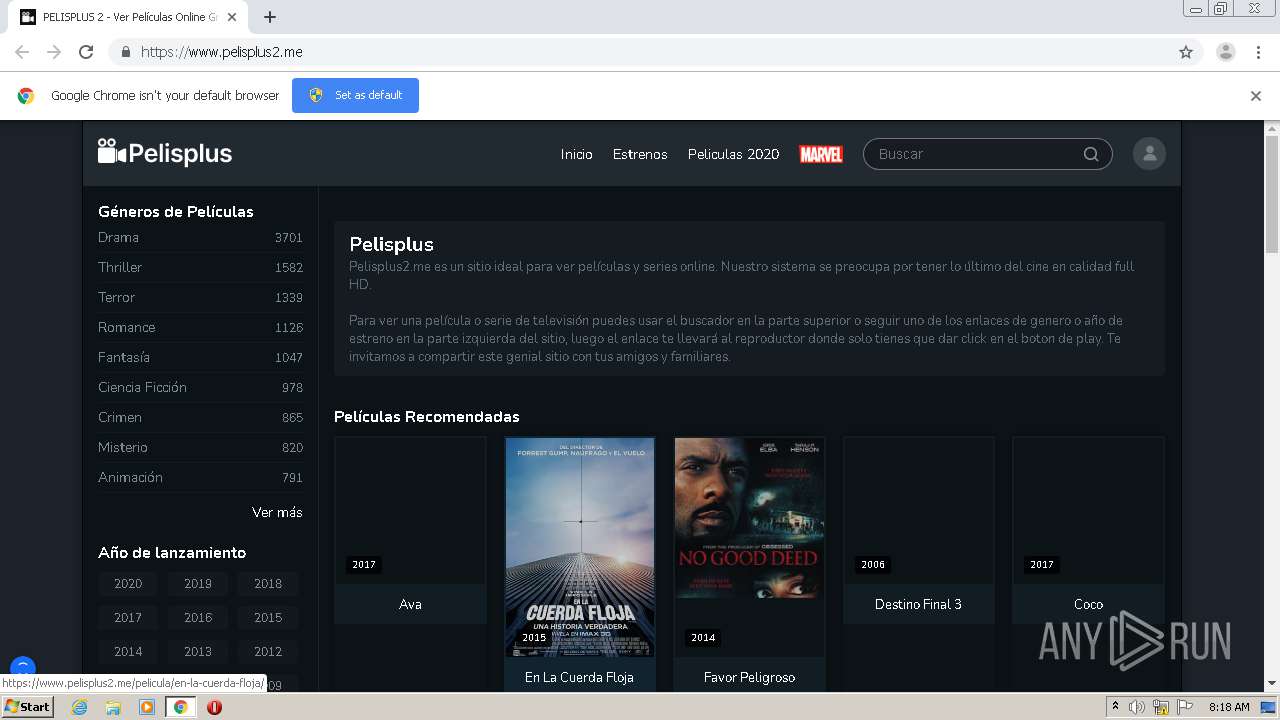Open Thriller genre link
1280x720 pixels.
[x=200, y=267]
